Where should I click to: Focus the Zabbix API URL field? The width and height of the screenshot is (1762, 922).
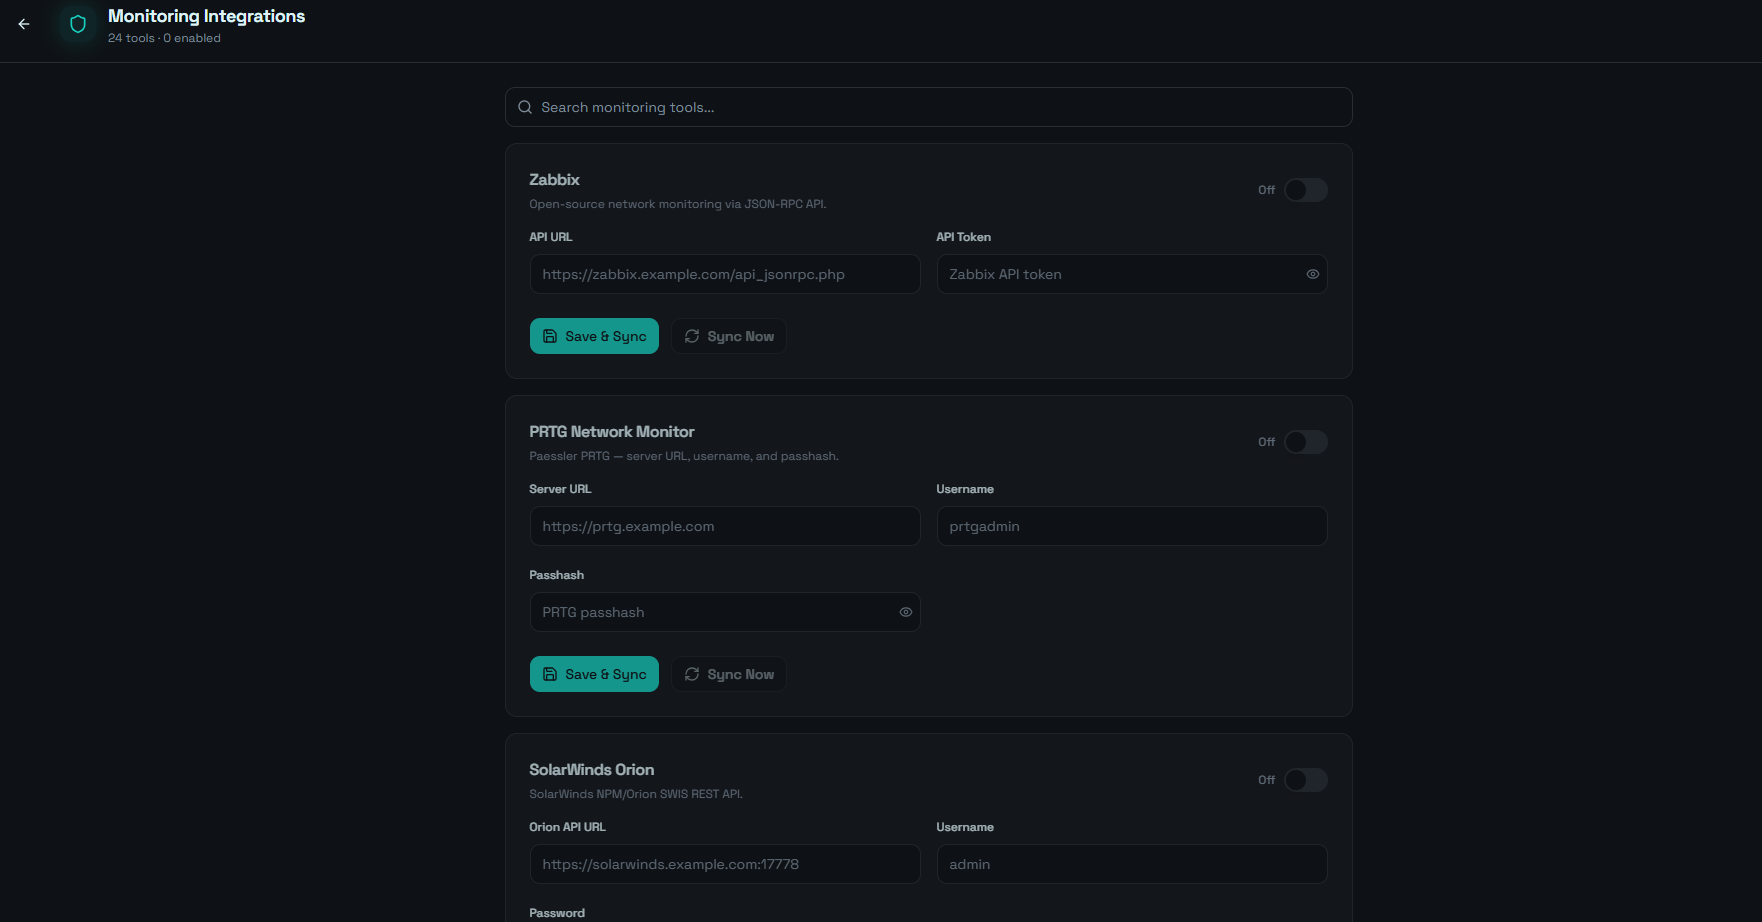tap(724, 273)
